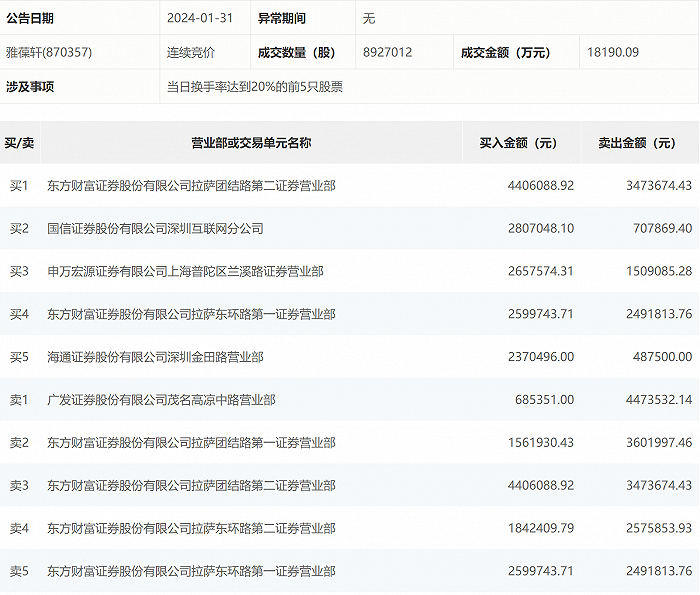Select stock name 雅葆轩(870357)
The height and width of the screenshot is (595, 700).
click(x=49, y=52)
